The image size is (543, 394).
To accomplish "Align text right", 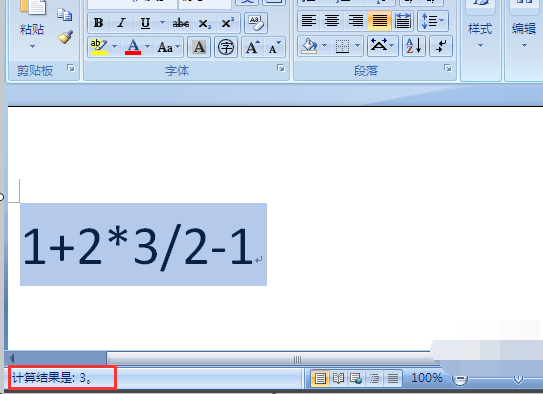I will point(356,21).
